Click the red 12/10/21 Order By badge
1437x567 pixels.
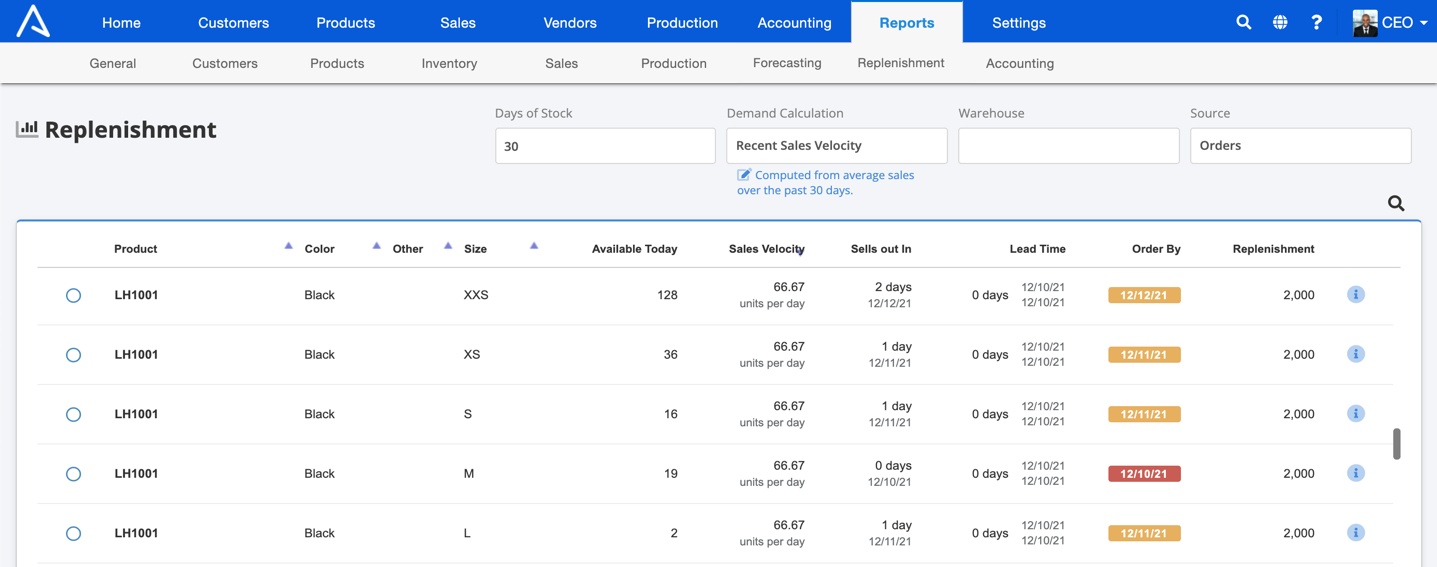(x=1144, y=474)
